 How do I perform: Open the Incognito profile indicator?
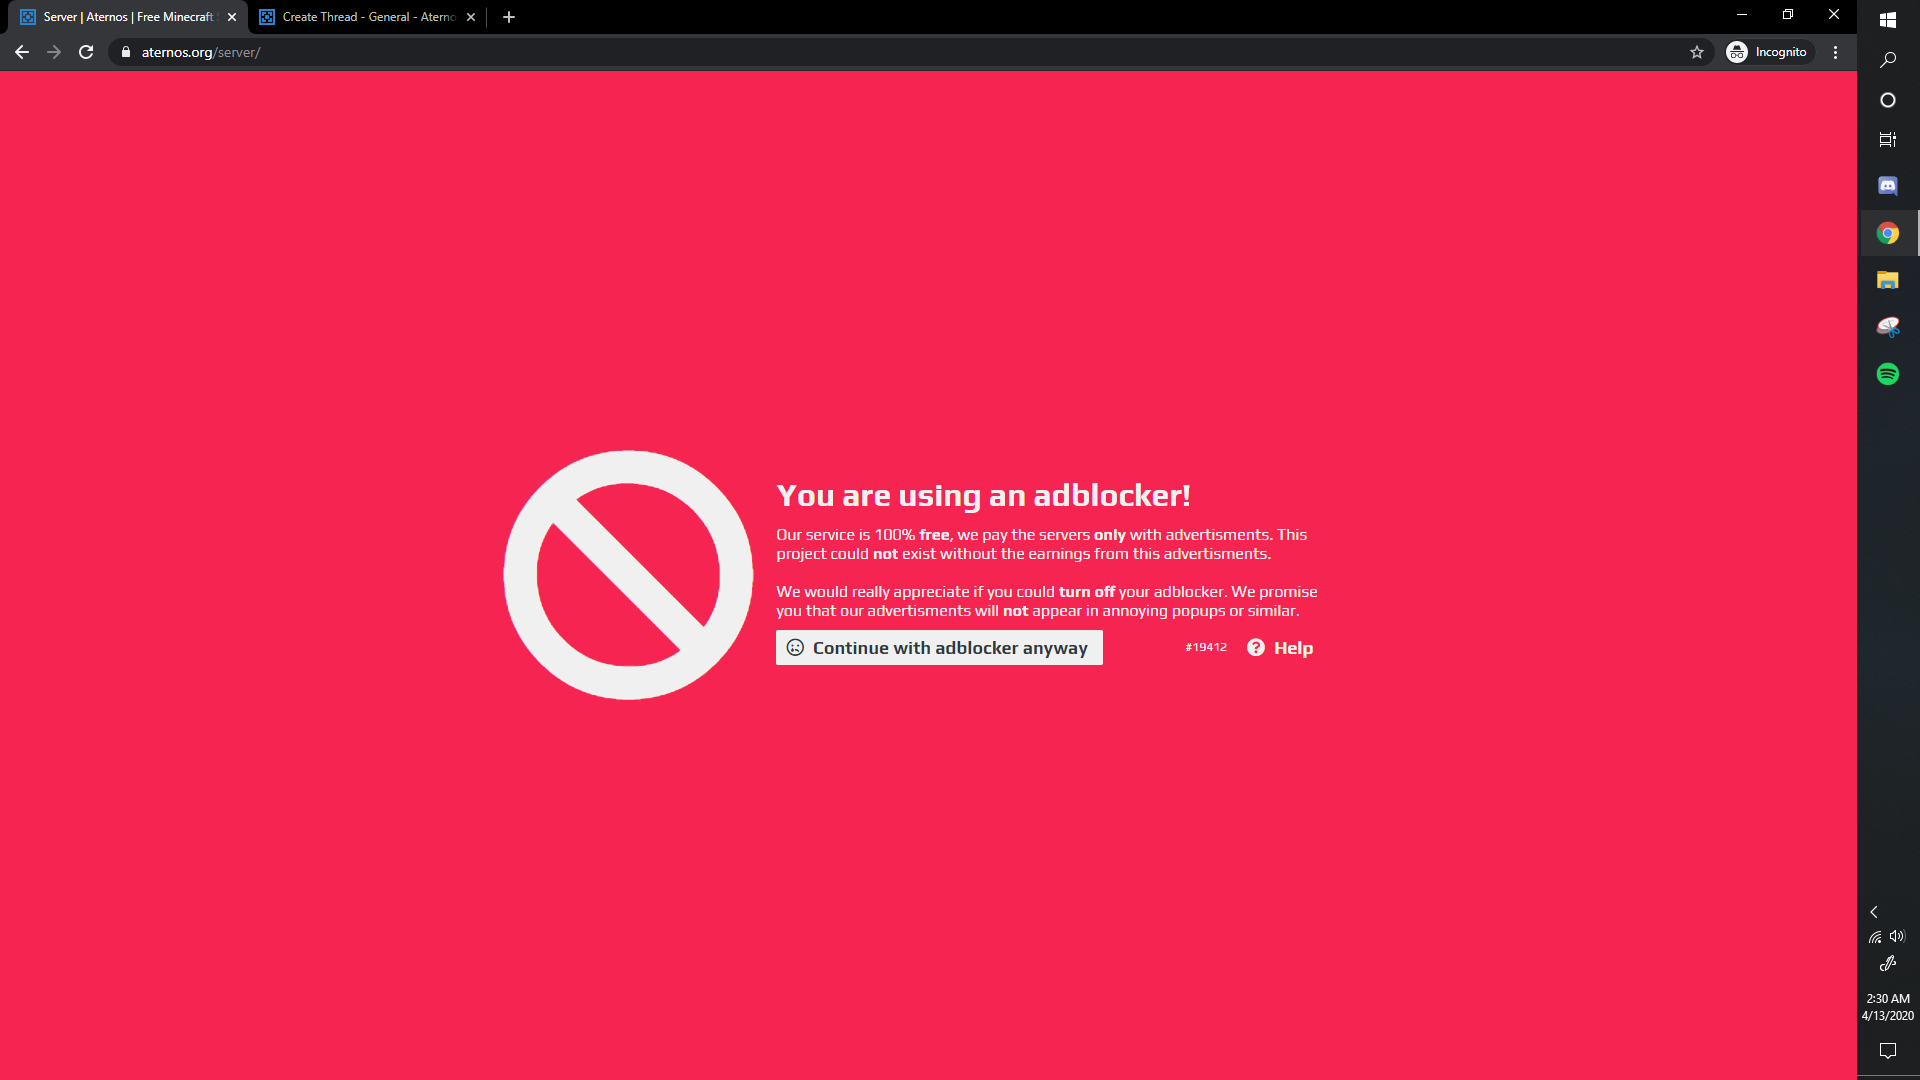[x=1768, y=52]
